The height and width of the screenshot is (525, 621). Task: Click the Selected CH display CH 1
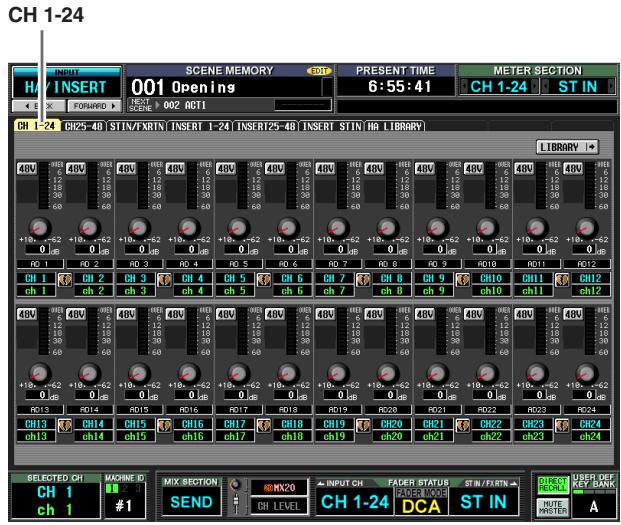55,501
